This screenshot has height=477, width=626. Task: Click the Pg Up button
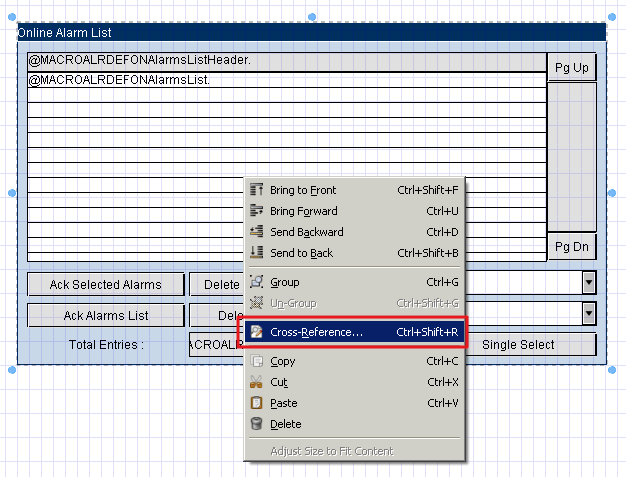pyautogui.click(x=572, y=67)
